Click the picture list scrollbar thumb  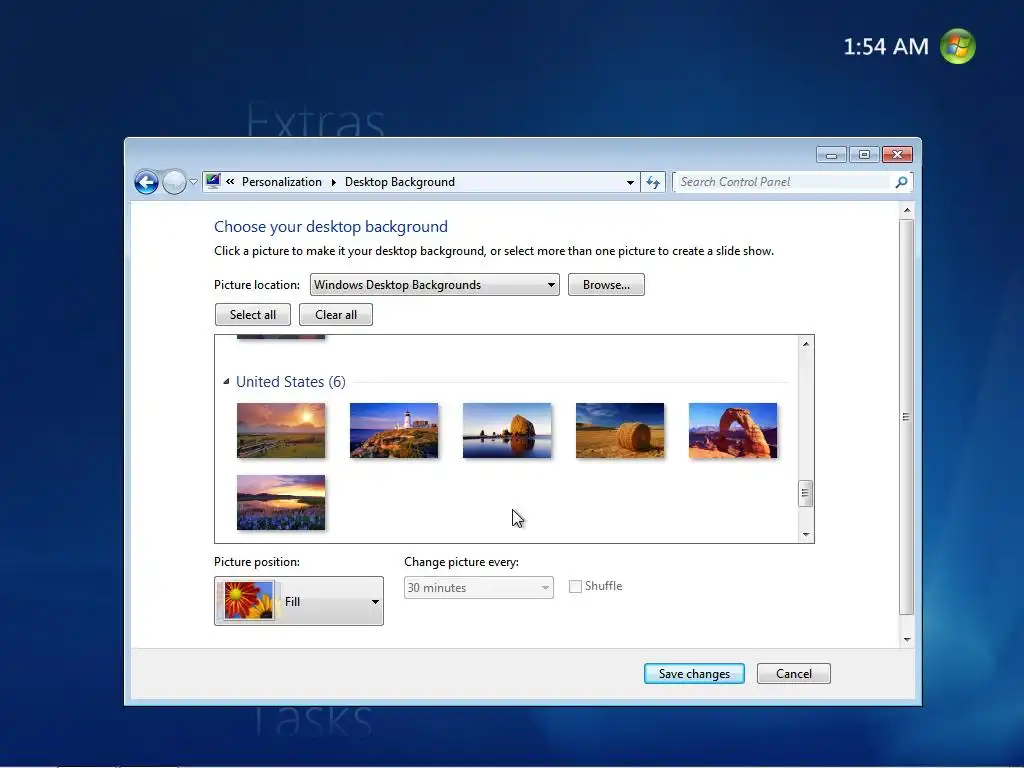tap(805, 494)
